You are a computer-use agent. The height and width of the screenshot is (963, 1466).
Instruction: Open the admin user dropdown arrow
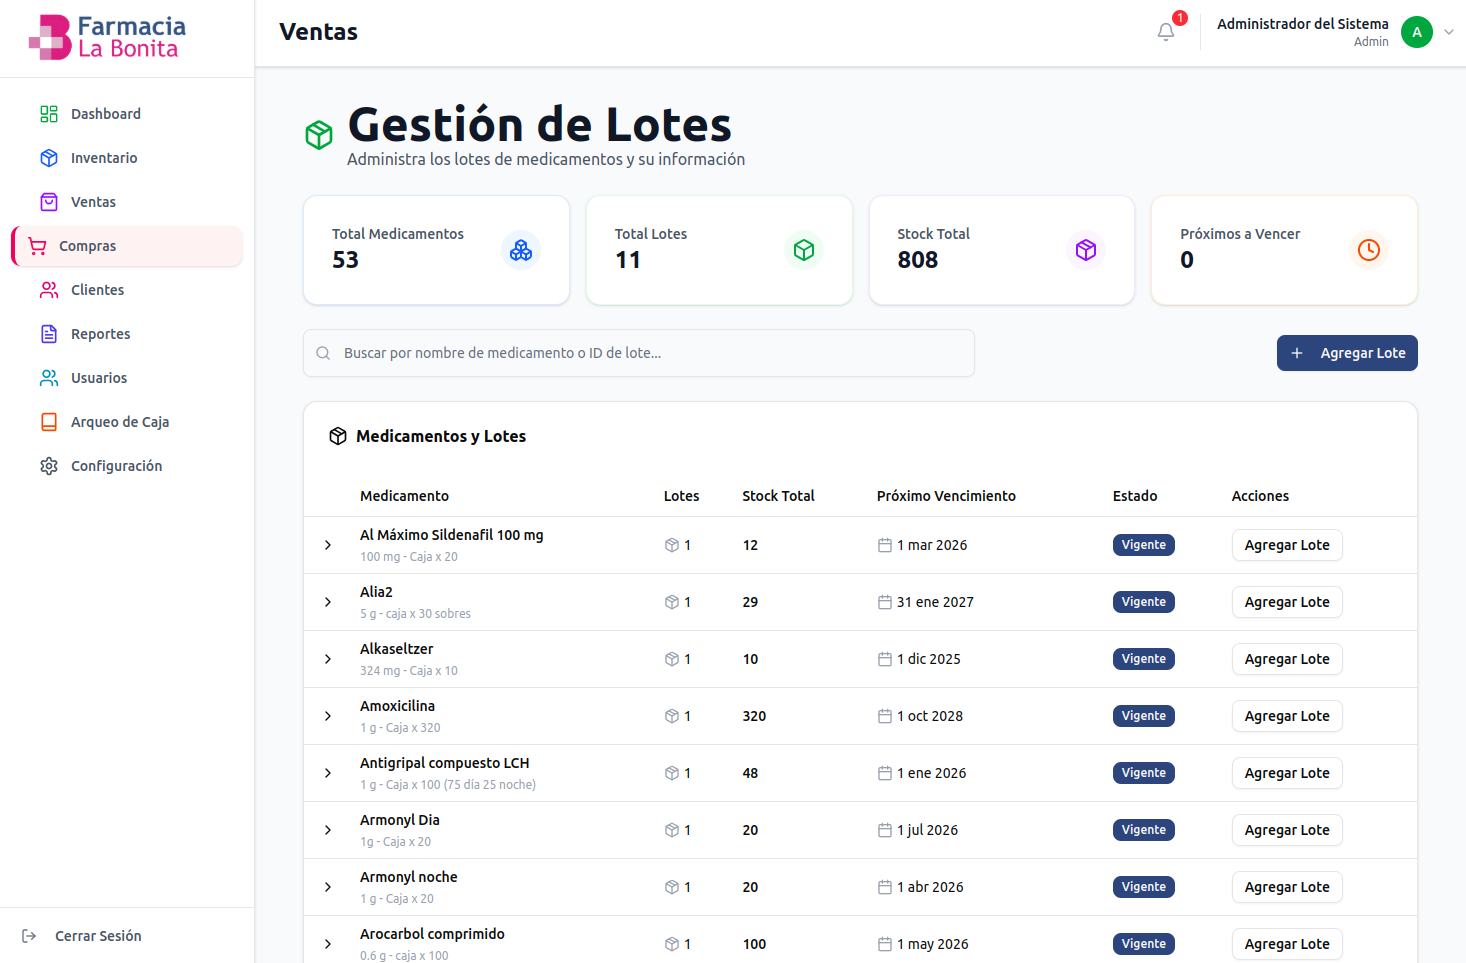tap(1449, 32)
